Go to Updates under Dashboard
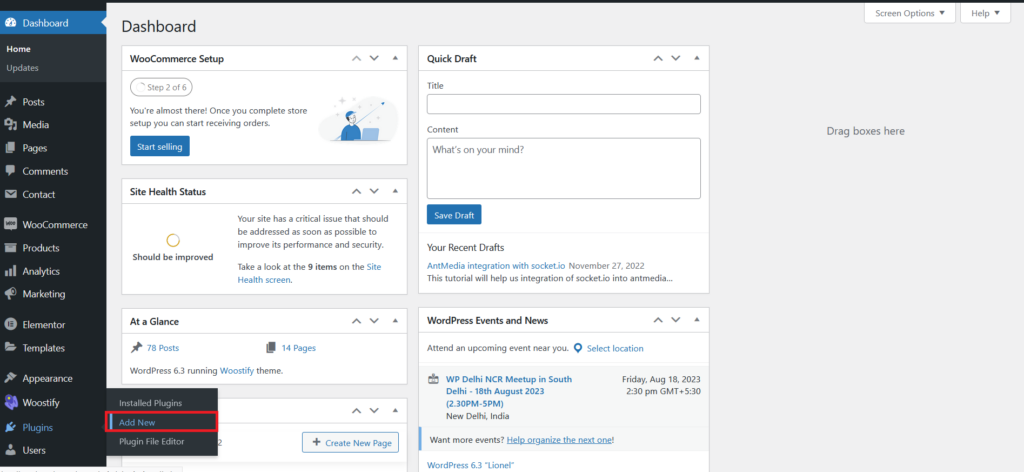This screenshot has width=1024, height=472. (x=23, y=68)
